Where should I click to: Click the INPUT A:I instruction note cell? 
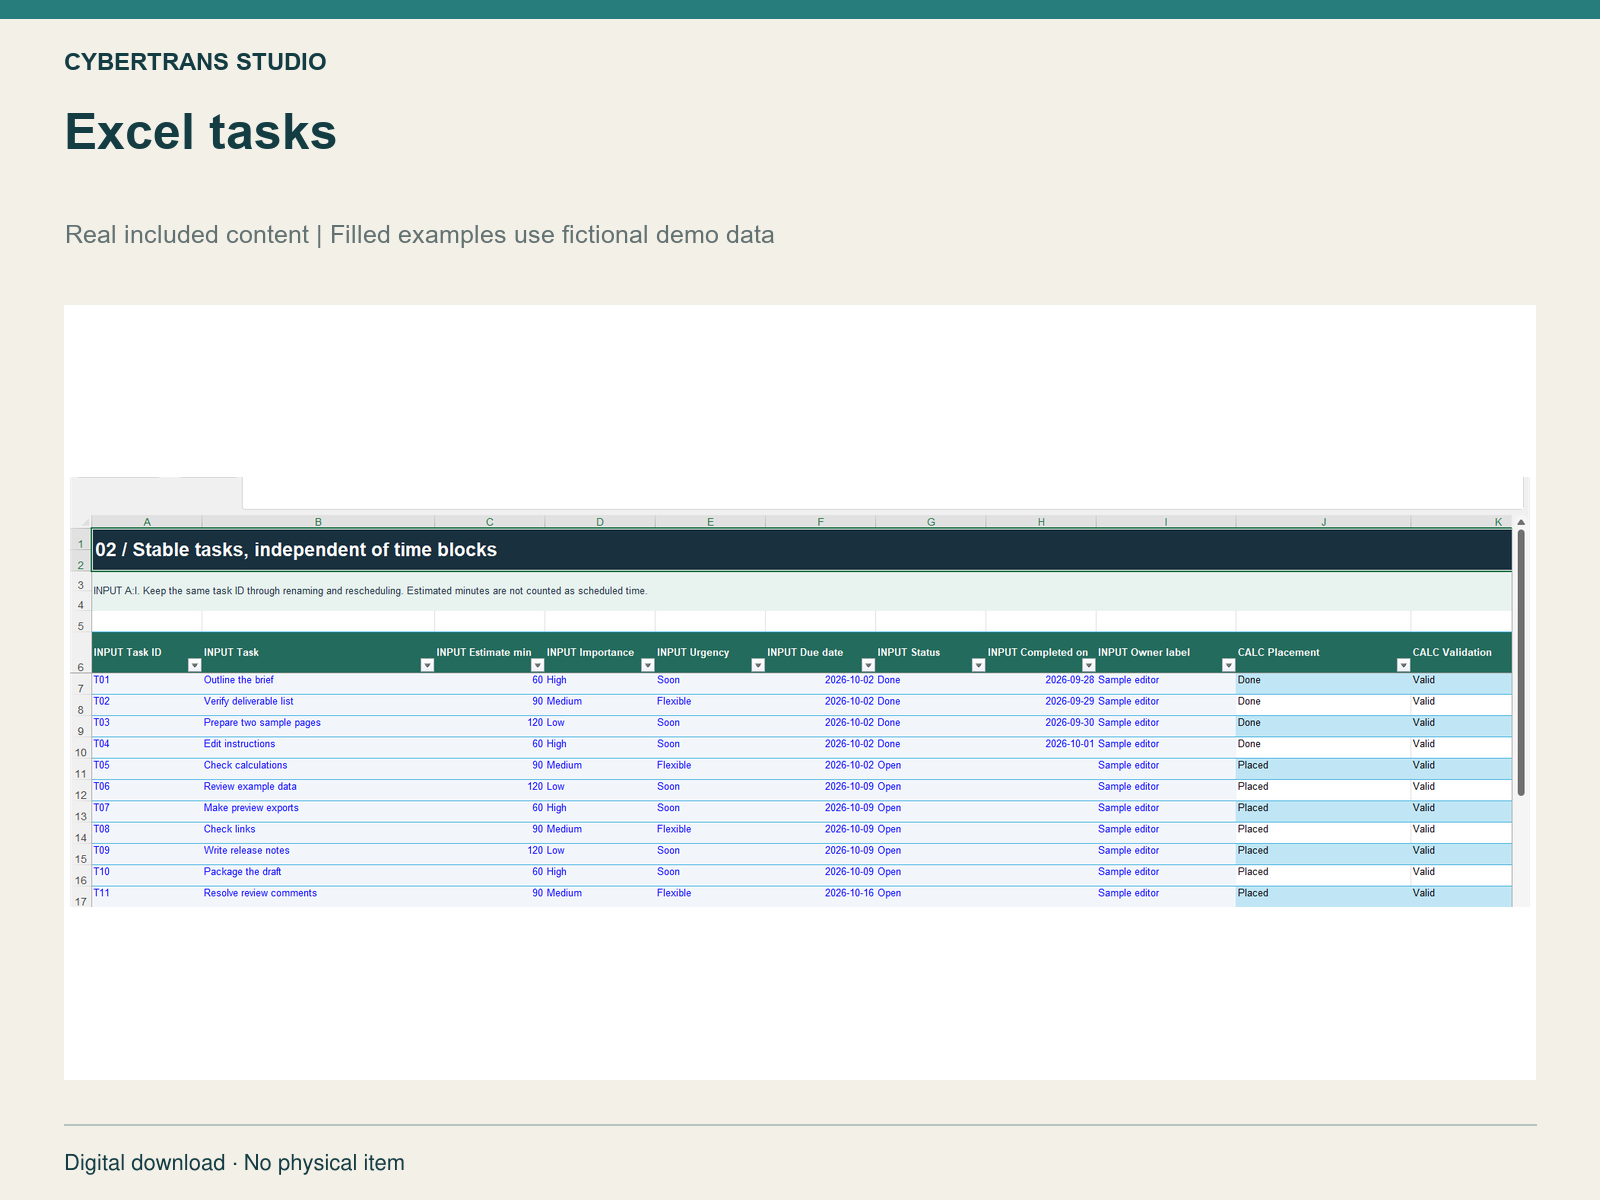(x=802, y=591)
